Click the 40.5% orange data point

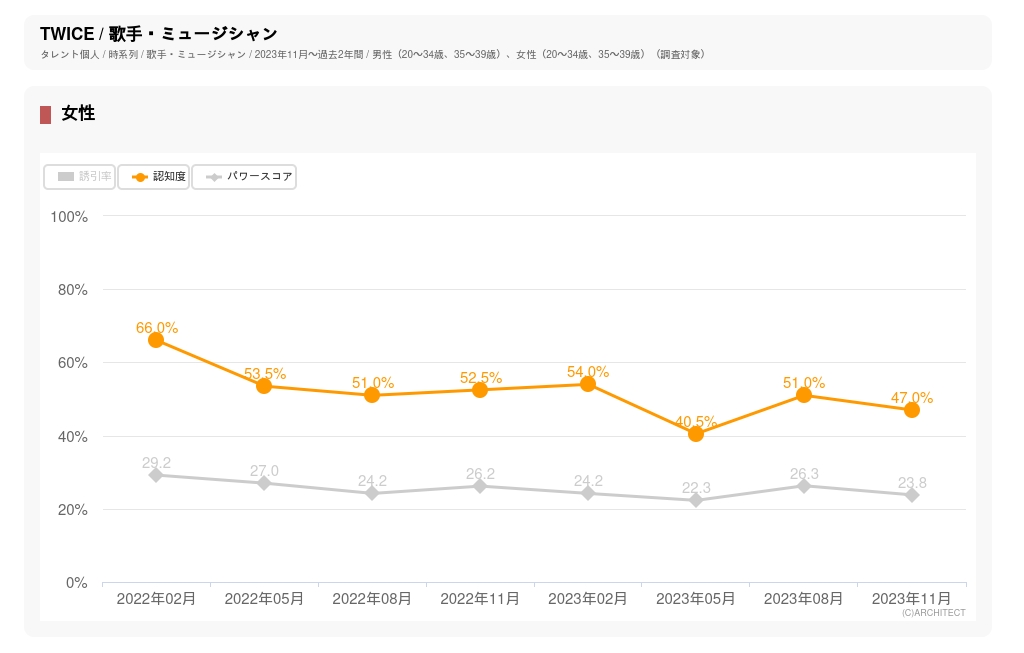click(696, 434)
